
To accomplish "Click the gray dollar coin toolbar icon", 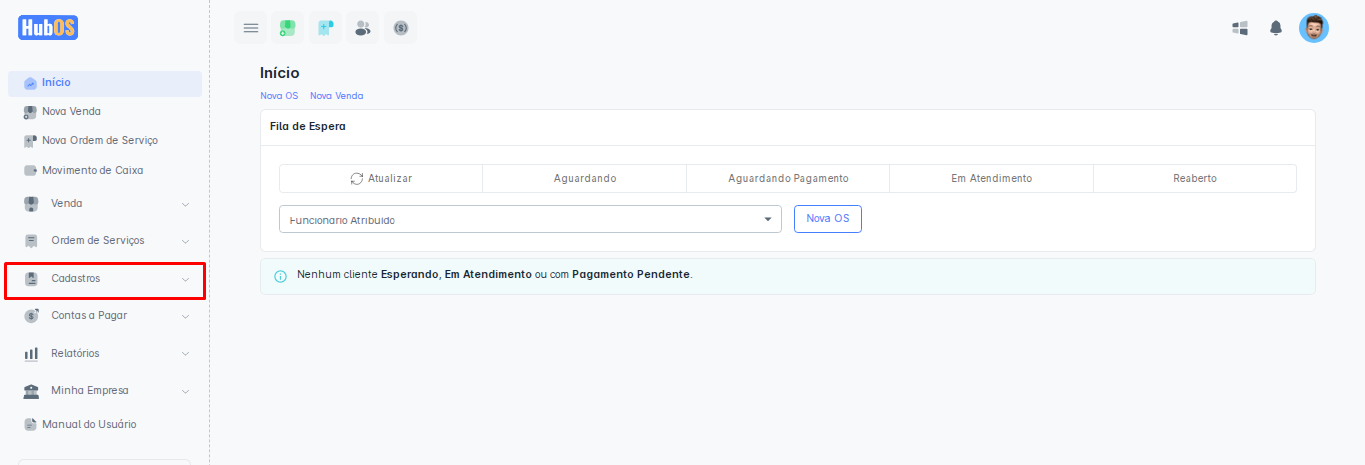I will (401, 28).
